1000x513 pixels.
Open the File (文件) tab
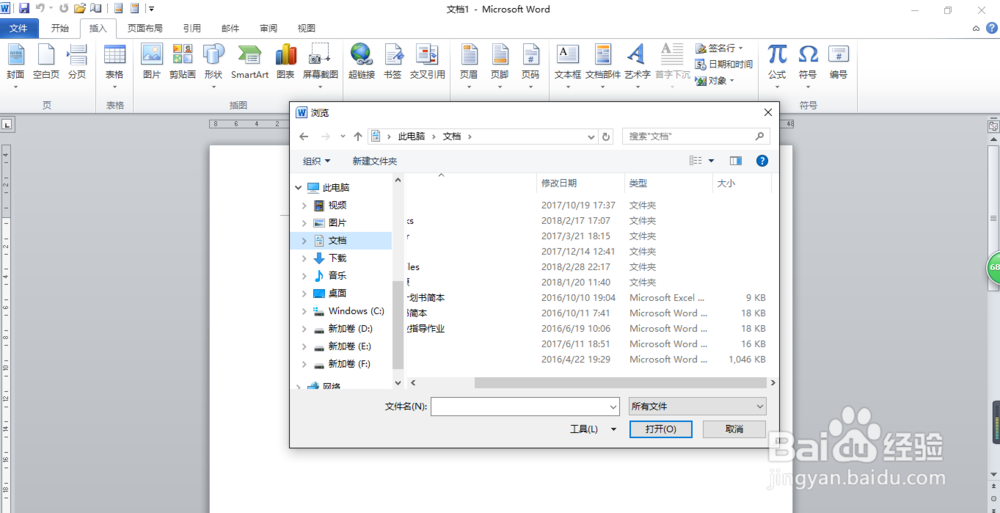pos(19,28)
